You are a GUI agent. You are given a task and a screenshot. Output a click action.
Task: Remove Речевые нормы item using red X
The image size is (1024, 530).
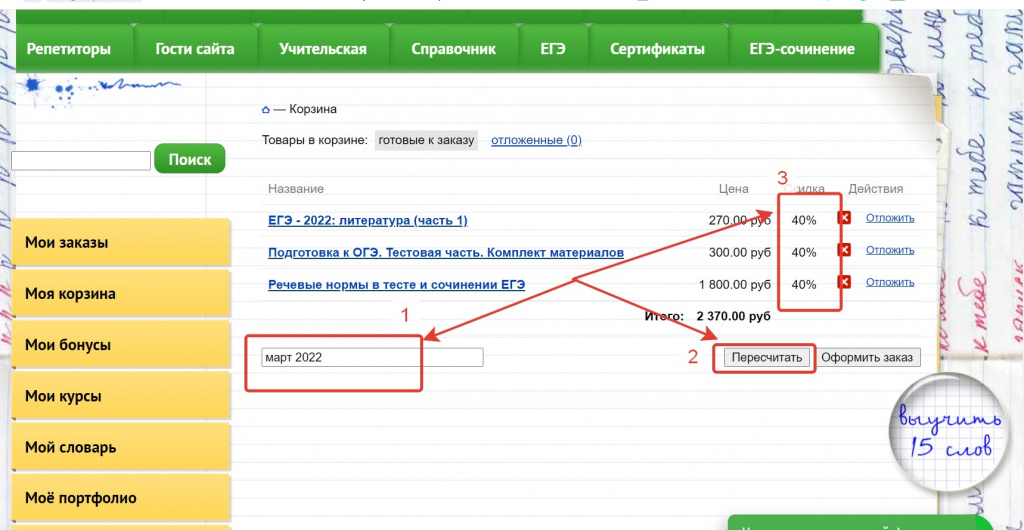point(844,283)
